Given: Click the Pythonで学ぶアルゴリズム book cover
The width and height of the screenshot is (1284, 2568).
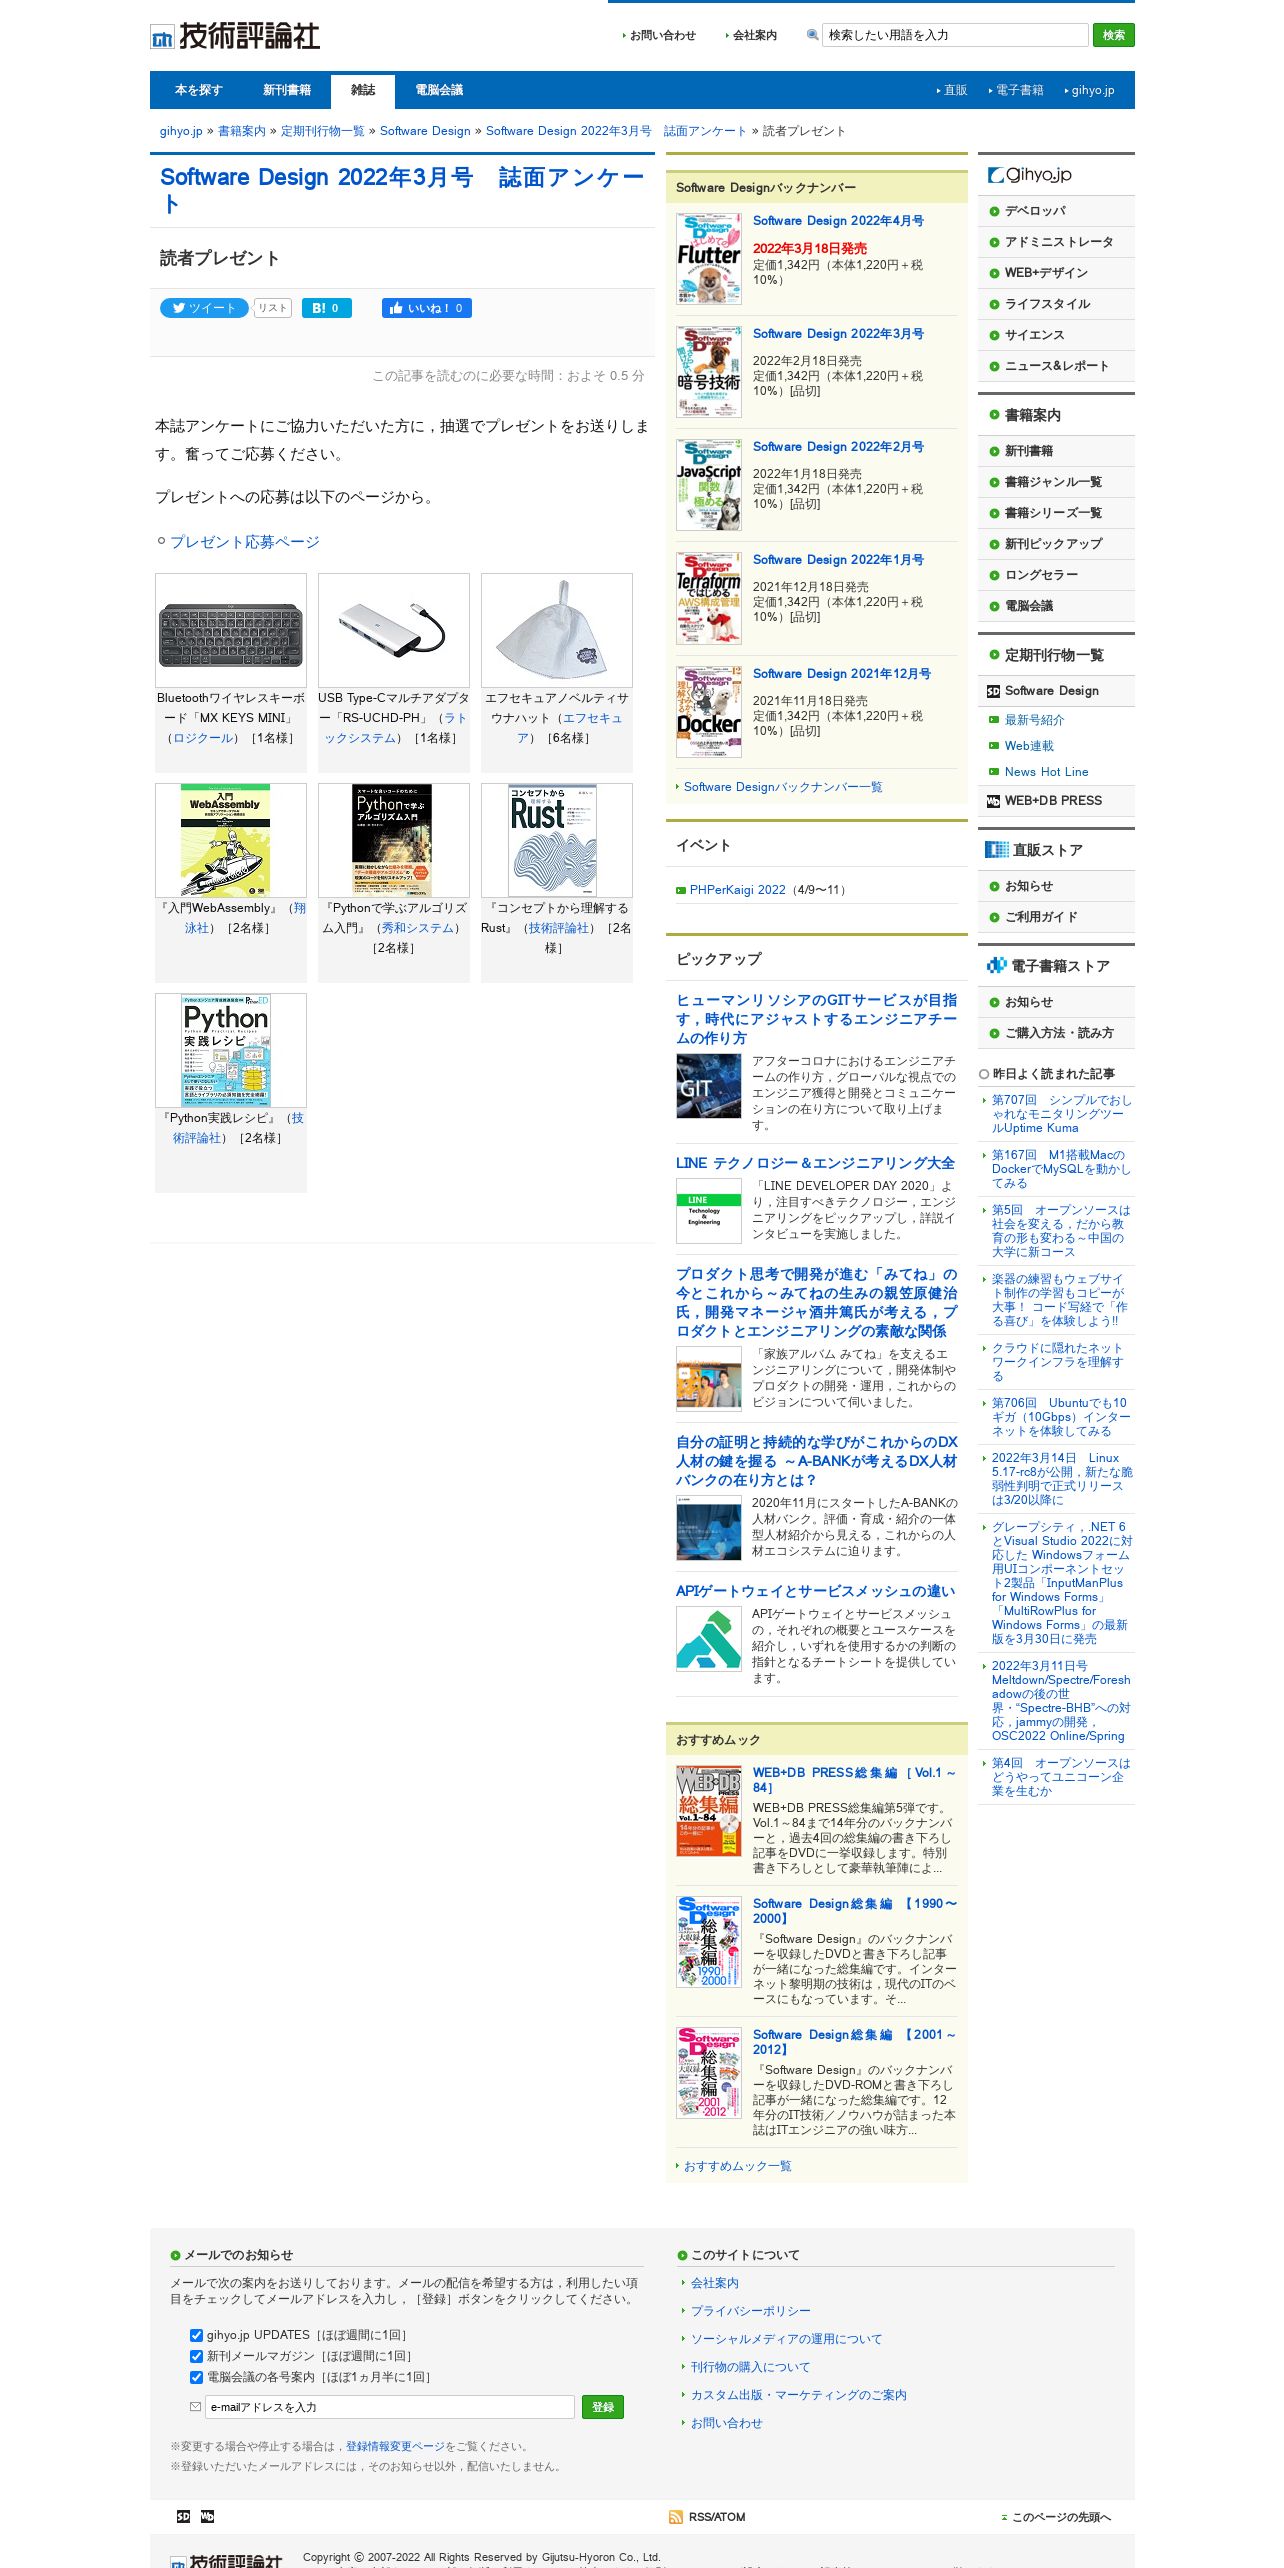Looking at the screenshot, I should point(394,840).
